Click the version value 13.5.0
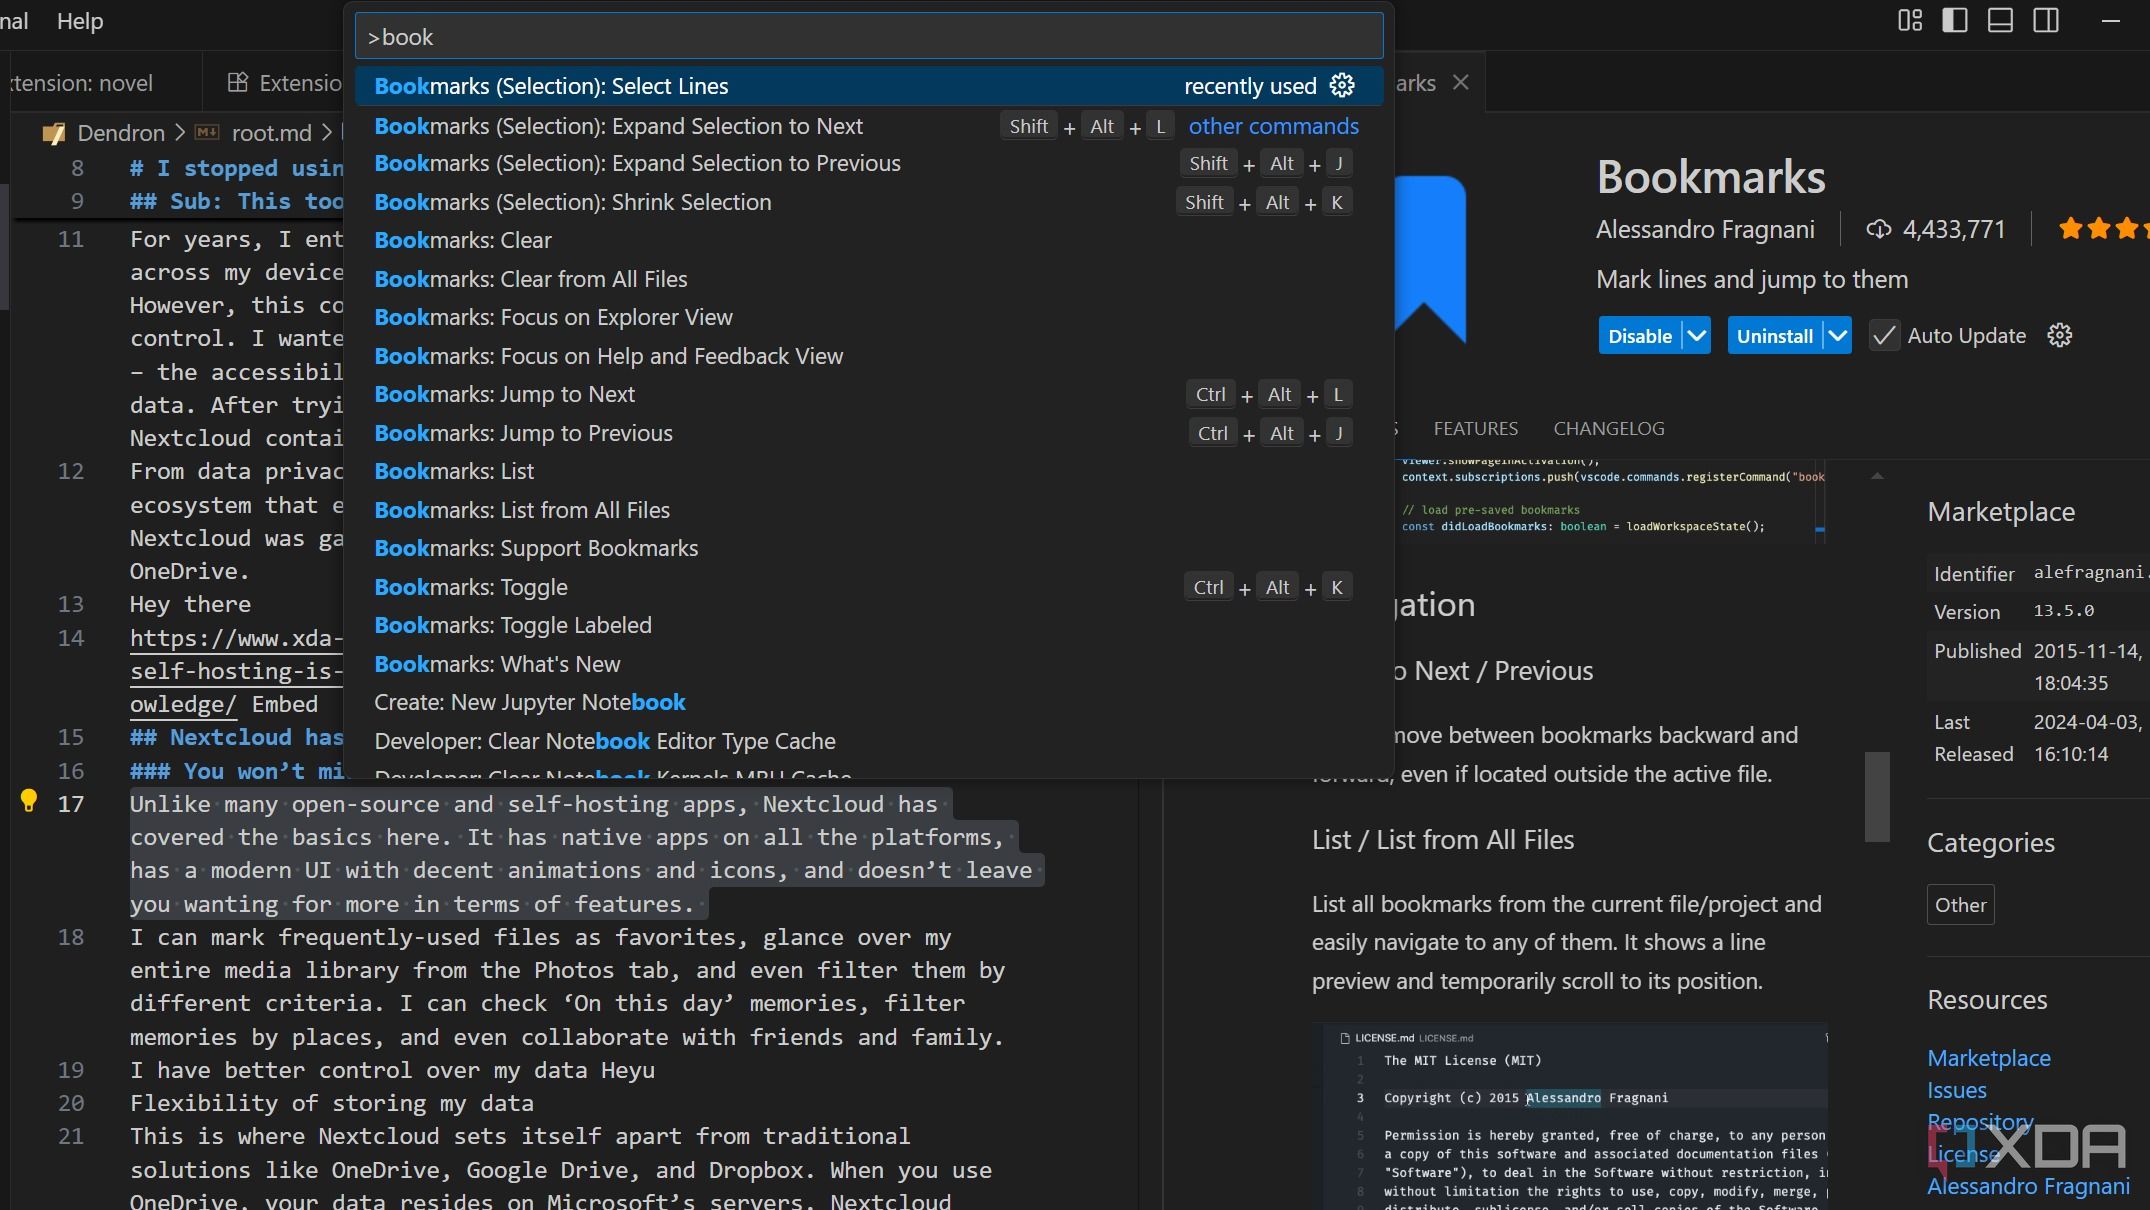The image size is (2150, 1210). tap(2064, 611)
